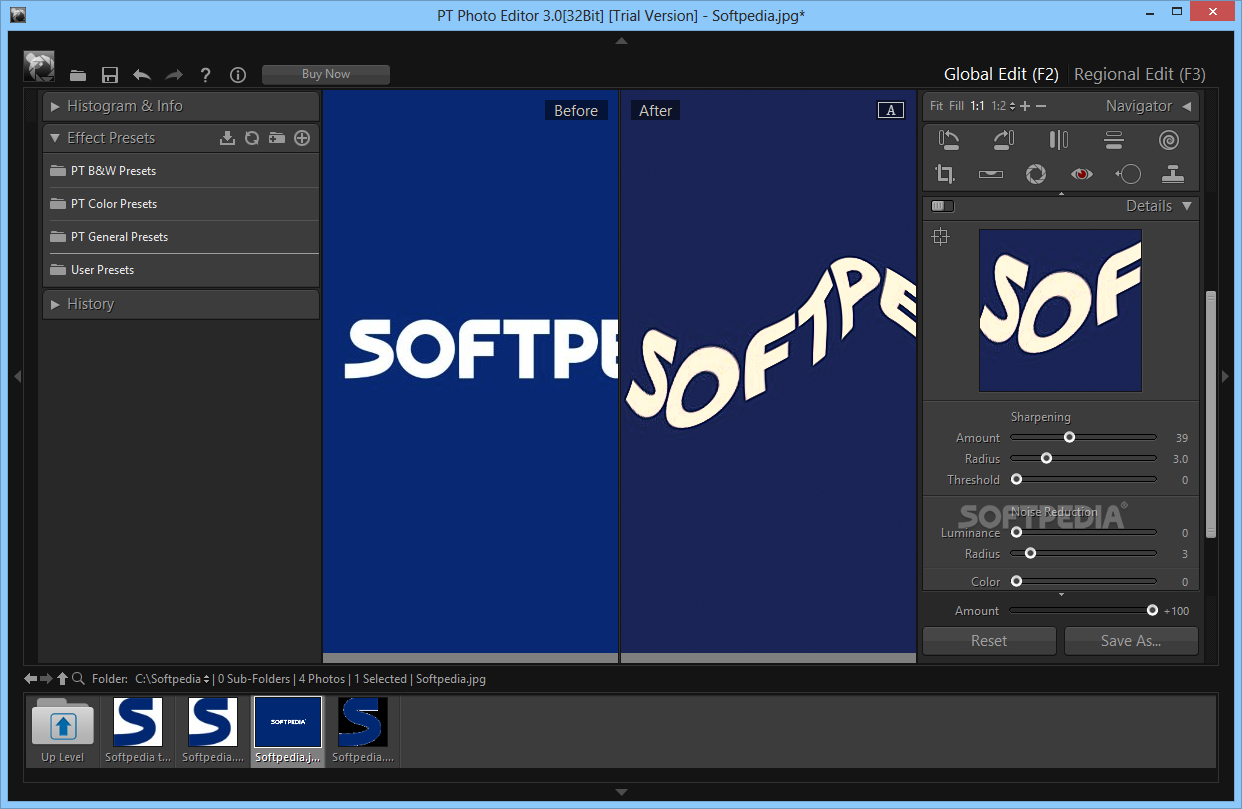Open a file with the folder icon

click(78, 75)
